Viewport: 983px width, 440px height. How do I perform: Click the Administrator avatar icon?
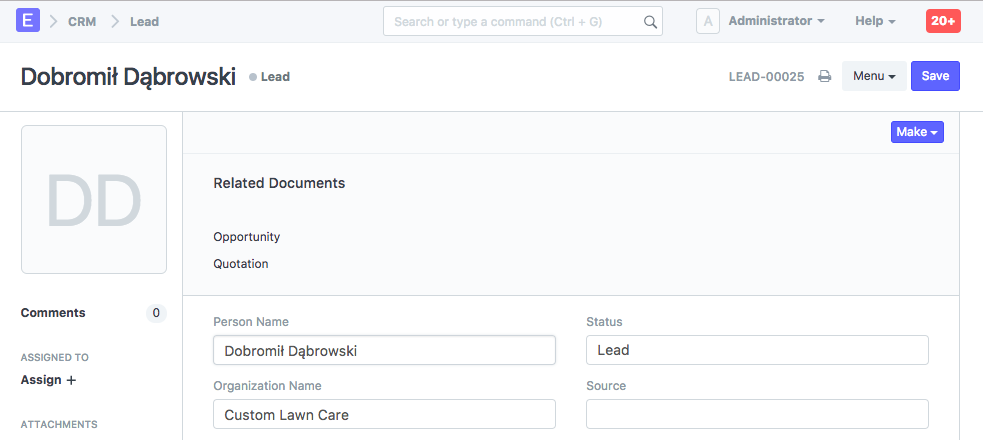tap(708, 21)
